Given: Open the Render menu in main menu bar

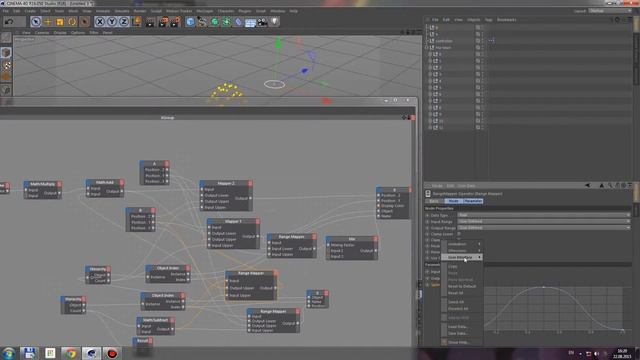Looking at the screenshot, I should pyautogui.click(x=140, y=11).
